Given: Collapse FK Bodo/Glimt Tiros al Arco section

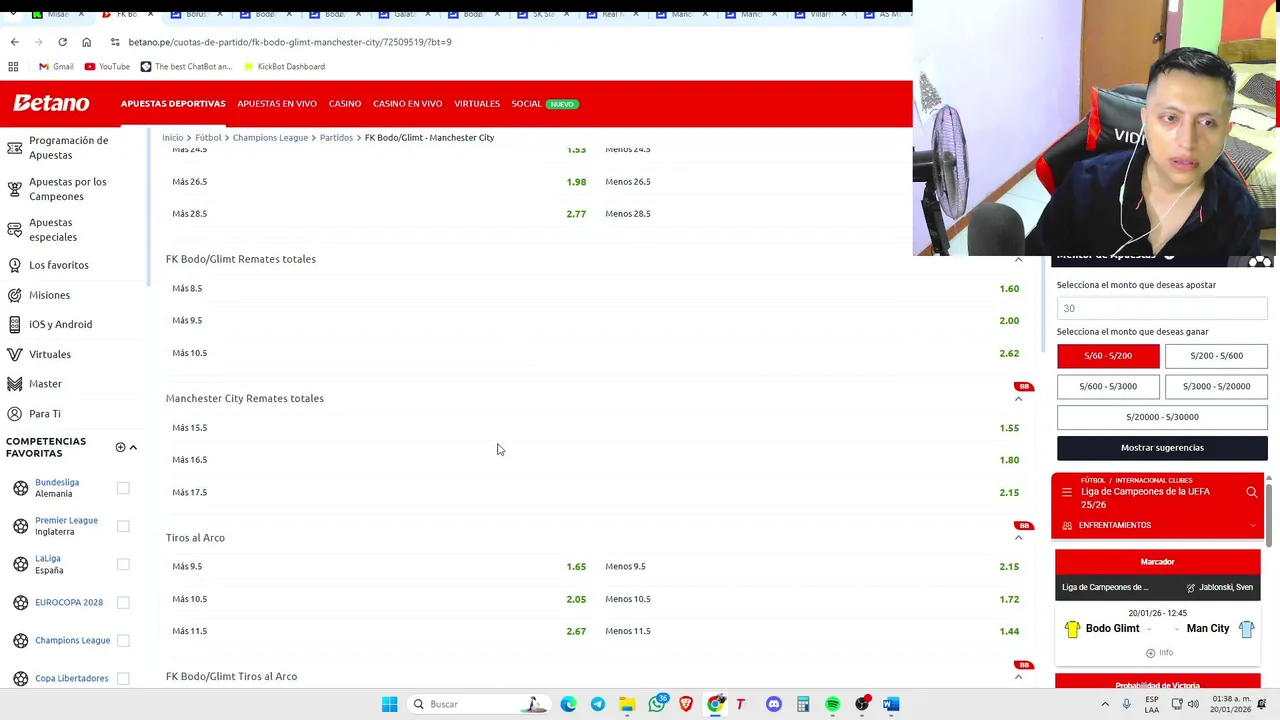Looking at the screenshot, I should click(x=1018, y=677).
